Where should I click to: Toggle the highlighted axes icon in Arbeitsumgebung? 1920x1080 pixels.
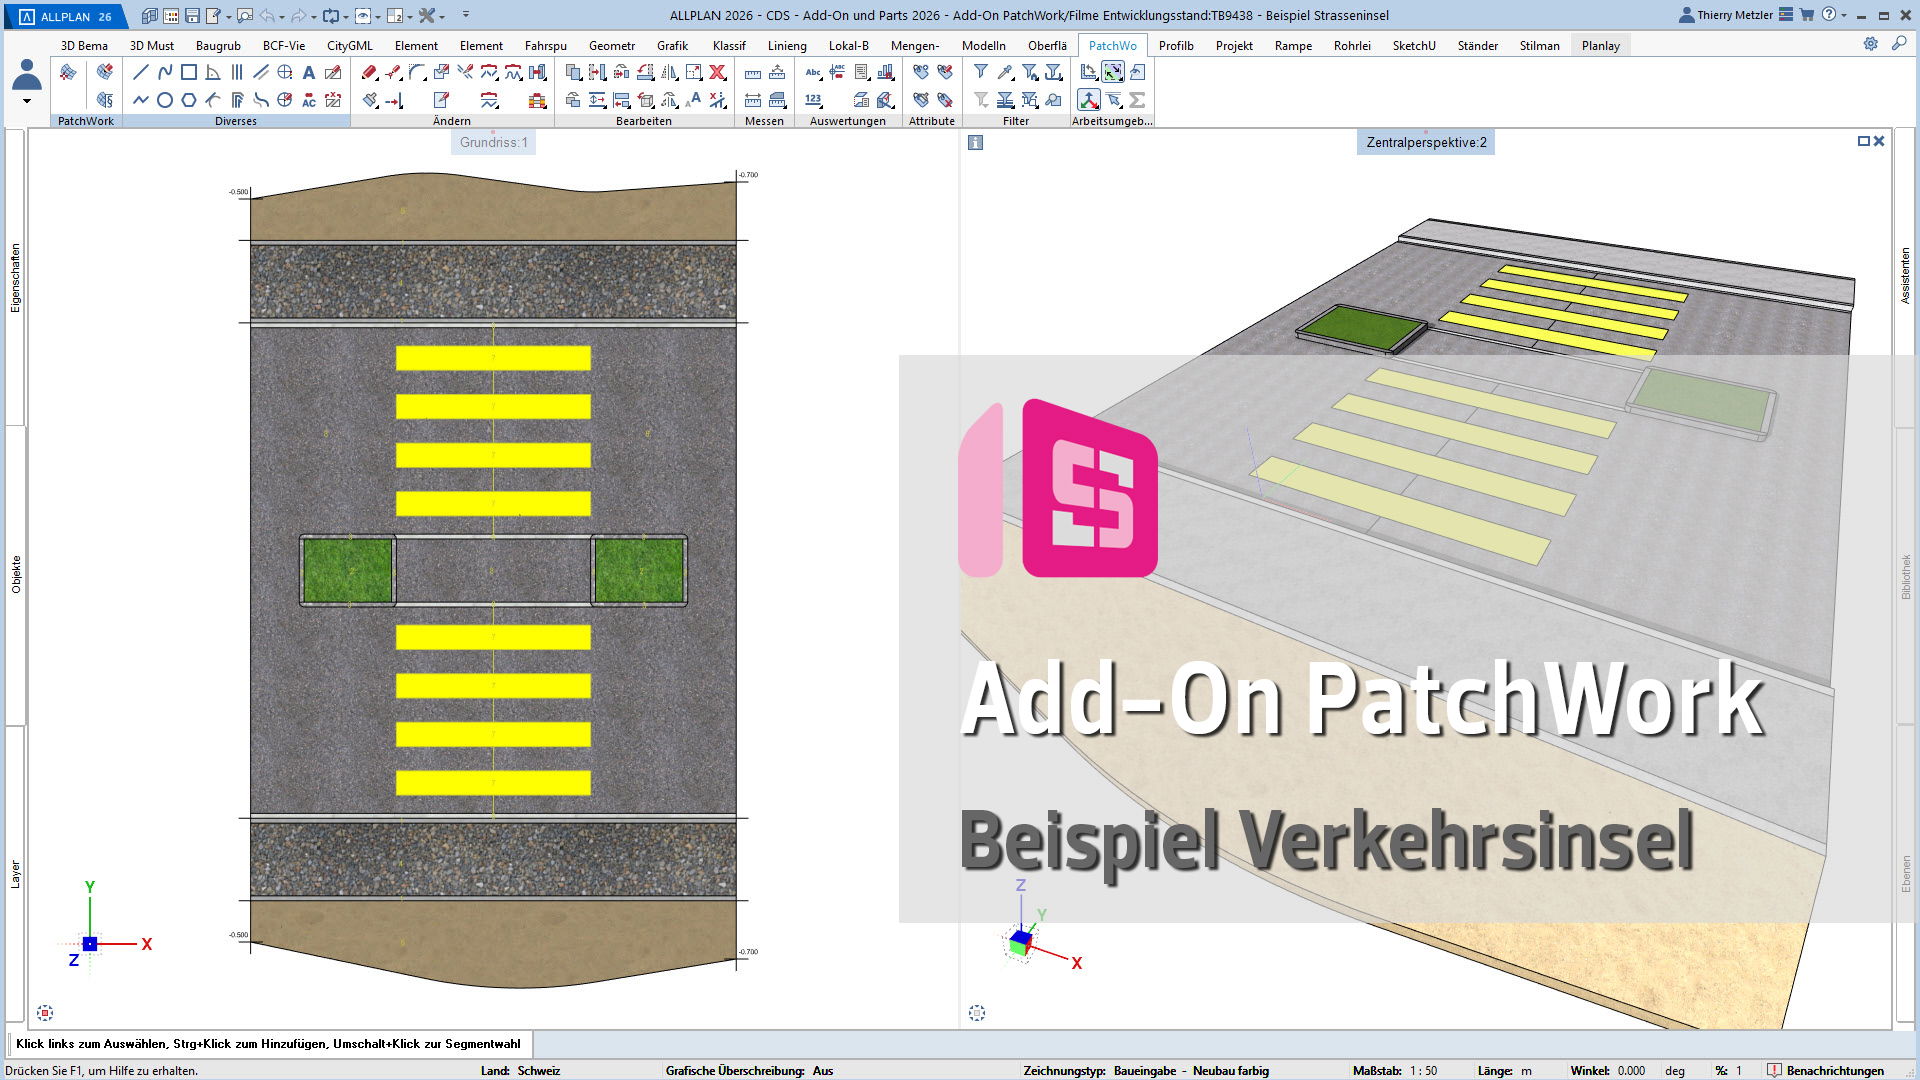(1089, 100)
